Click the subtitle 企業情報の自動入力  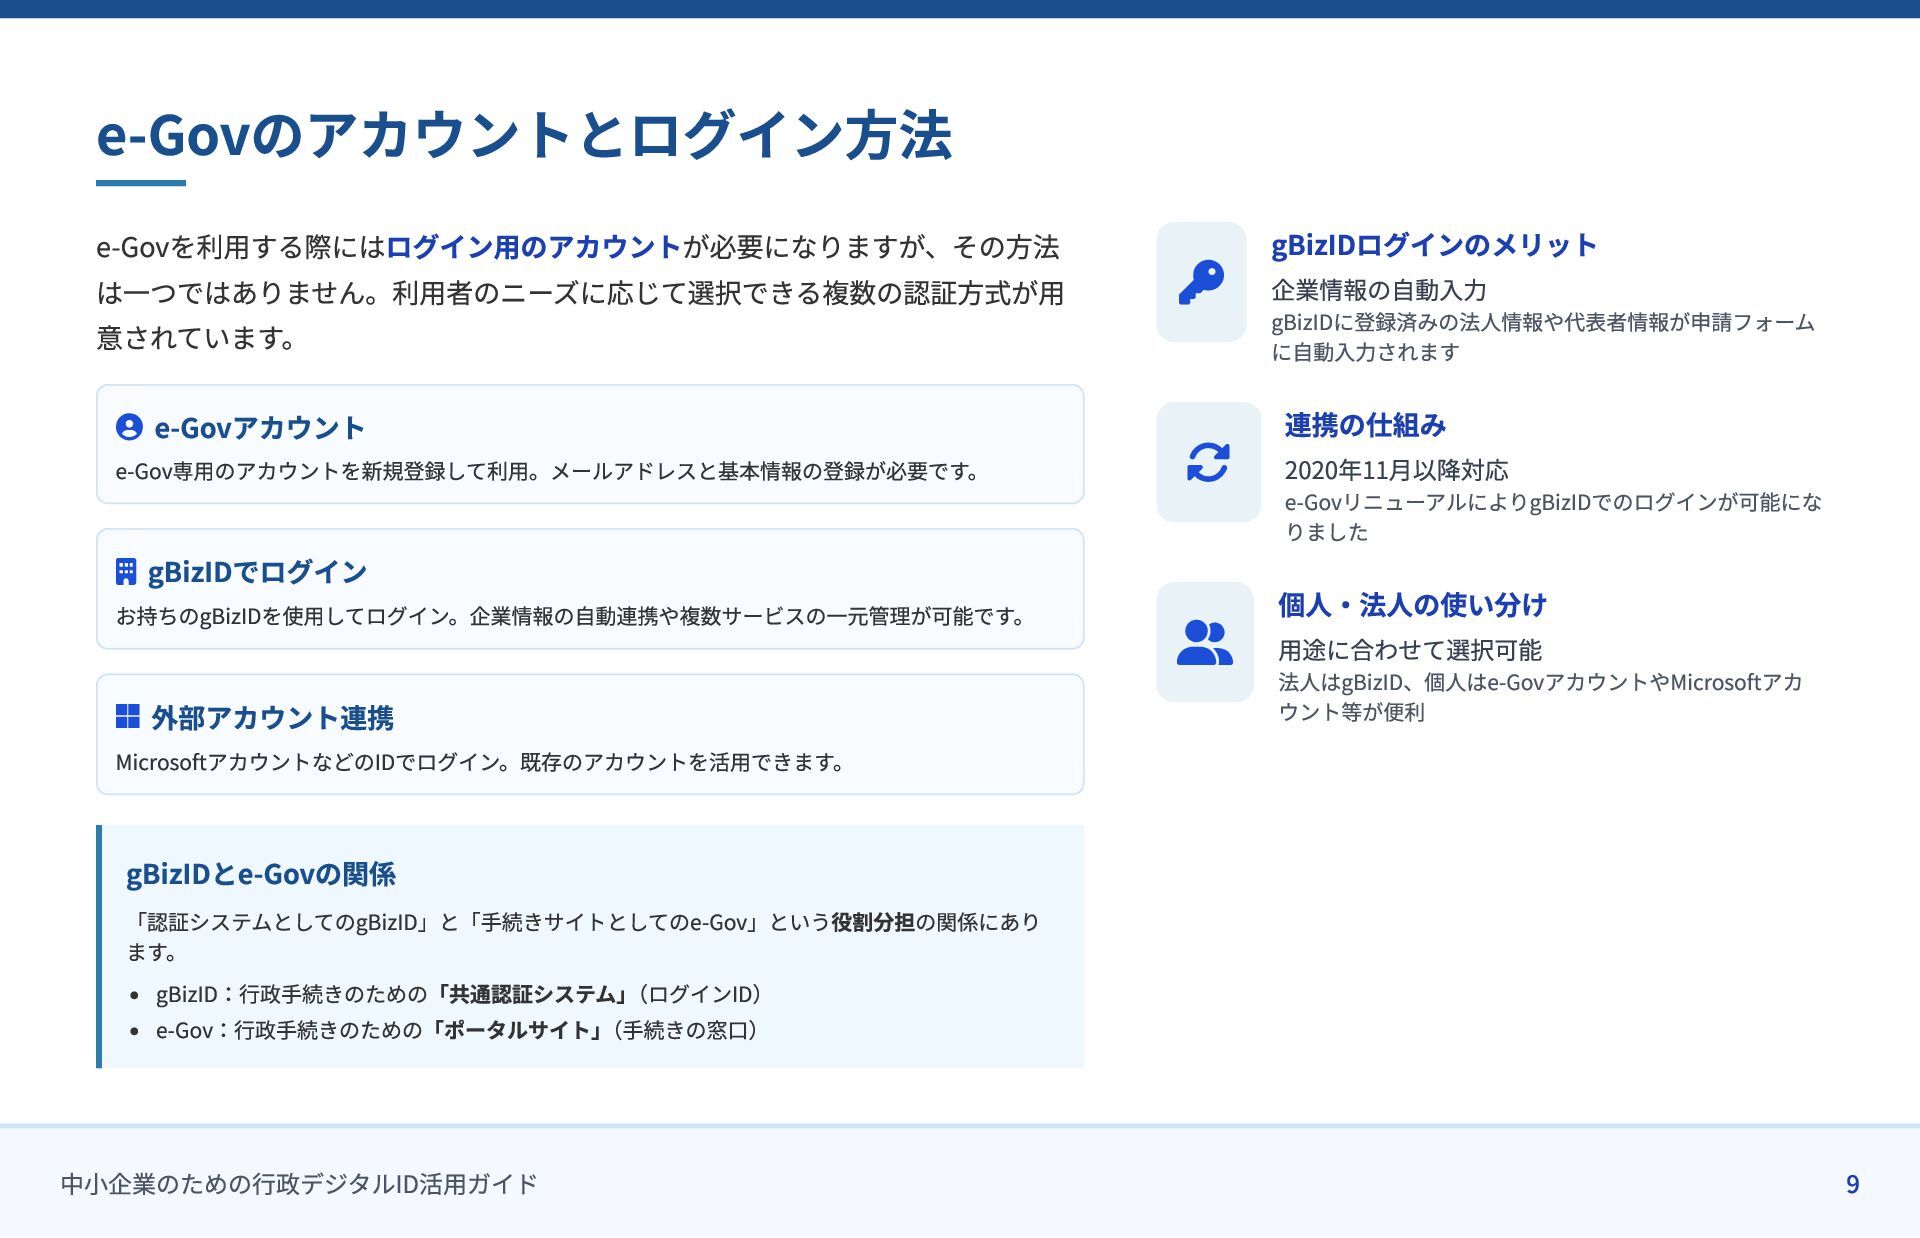[x=1379, y=290]
